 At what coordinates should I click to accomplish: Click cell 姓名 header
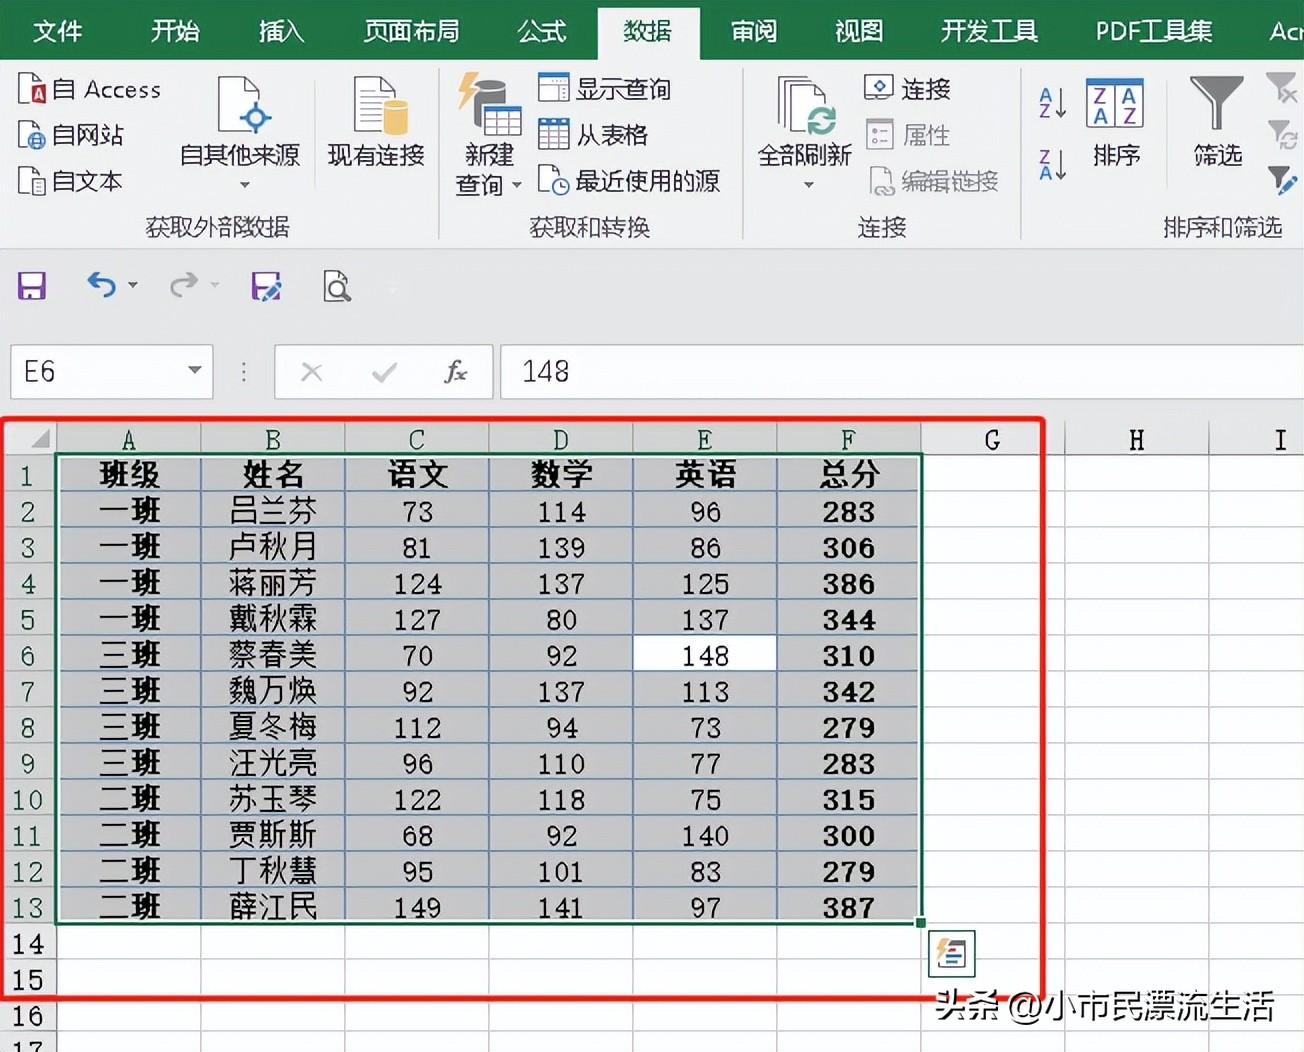coord(273,474)
